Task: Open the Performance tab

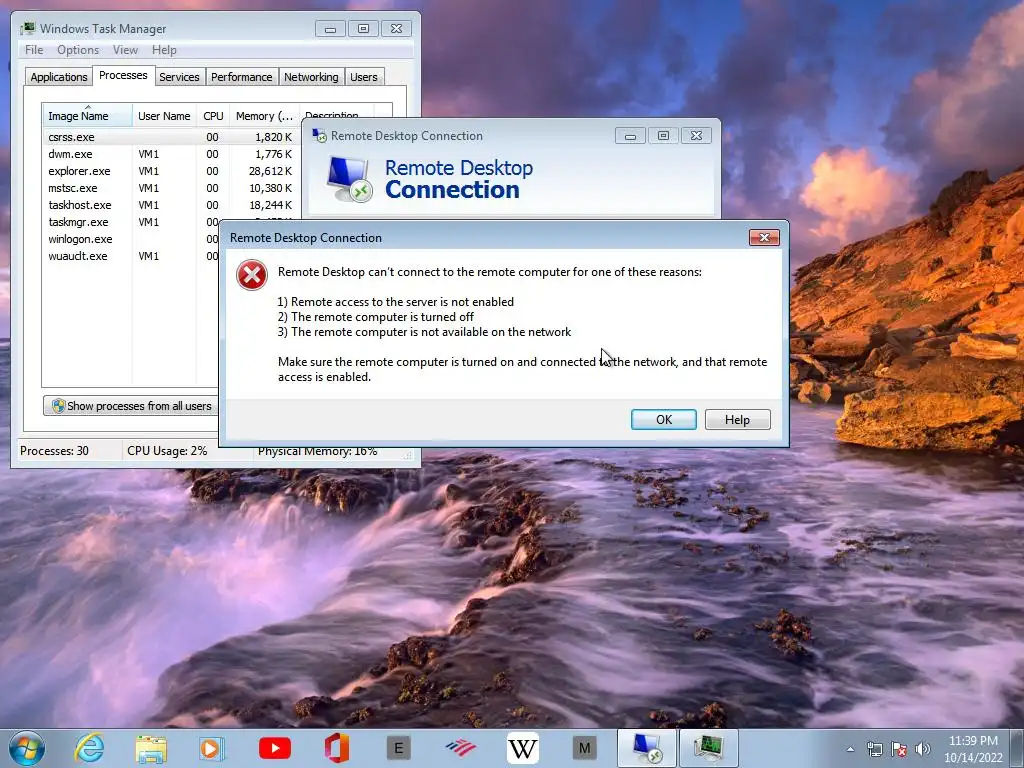Action: pyautogui.click(x=242, y=77)
